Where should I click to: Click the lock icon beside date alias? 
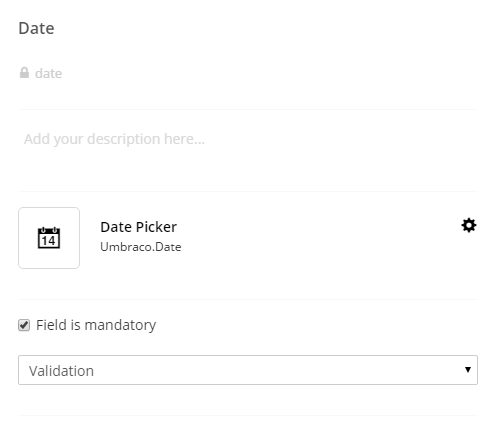(24, 73)
